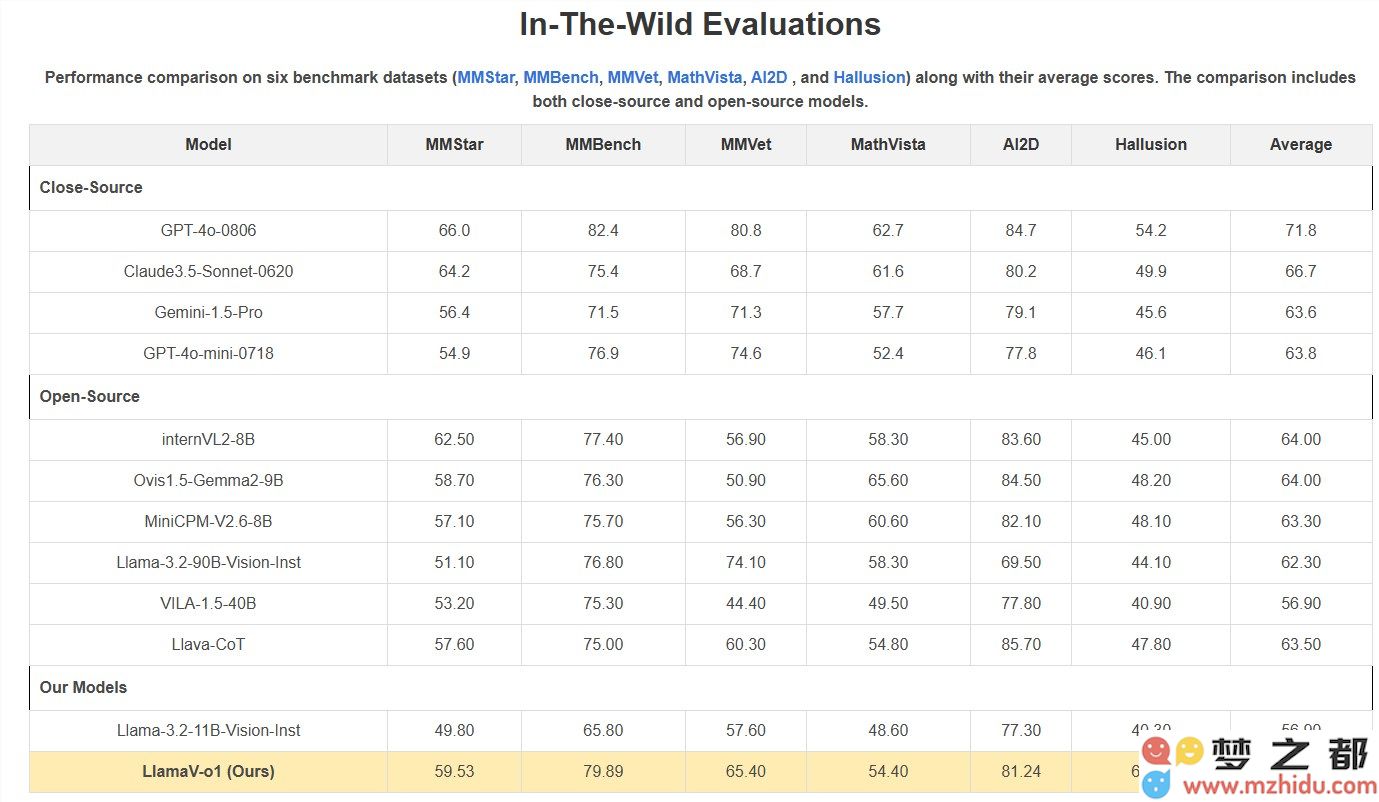1379x802 pixels.
Task: Click the AI2D column header
Action: pyautogui.click(x=1021, y=144)
